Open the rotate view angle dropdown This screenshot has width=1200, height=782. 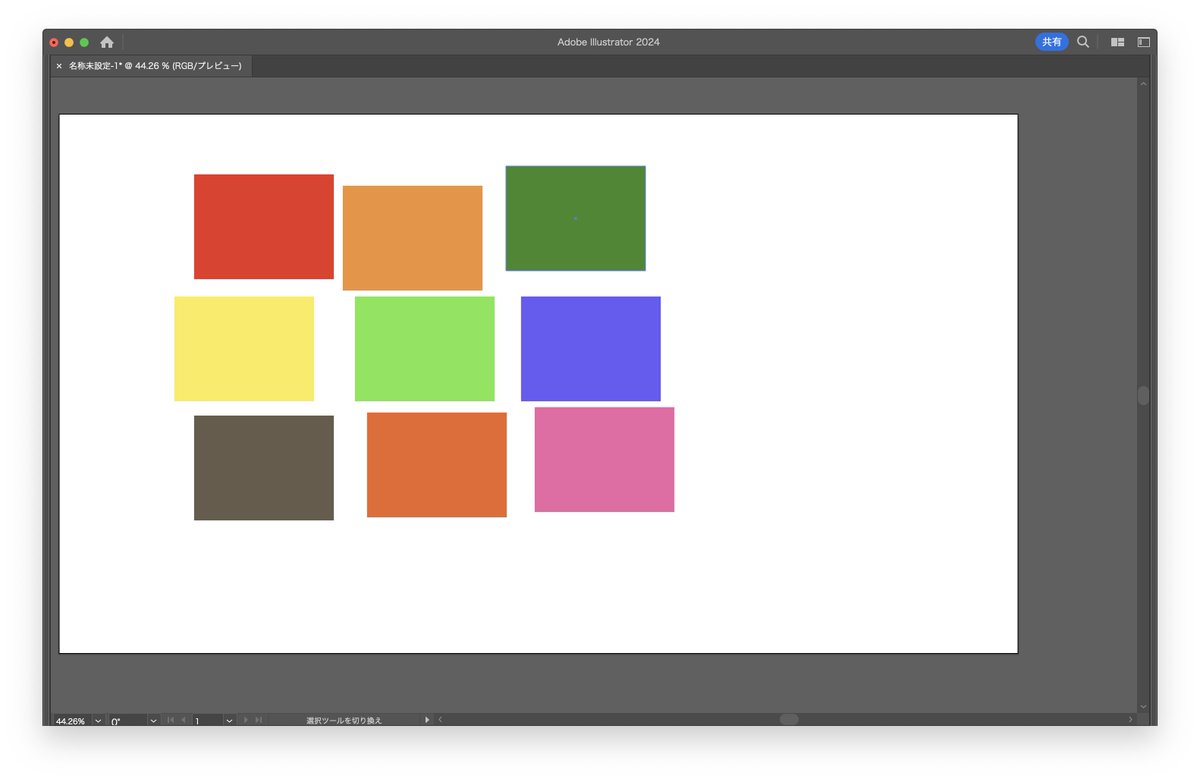[153, 720]
